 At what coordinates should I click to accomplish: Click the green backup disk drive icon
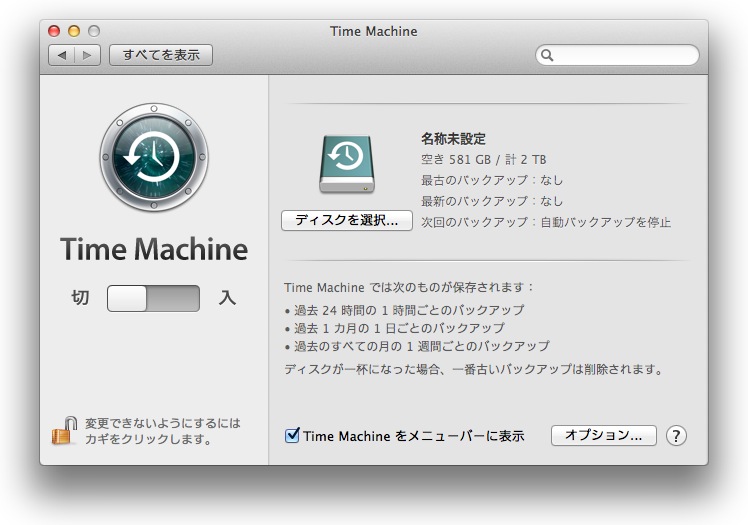[347, 163]
